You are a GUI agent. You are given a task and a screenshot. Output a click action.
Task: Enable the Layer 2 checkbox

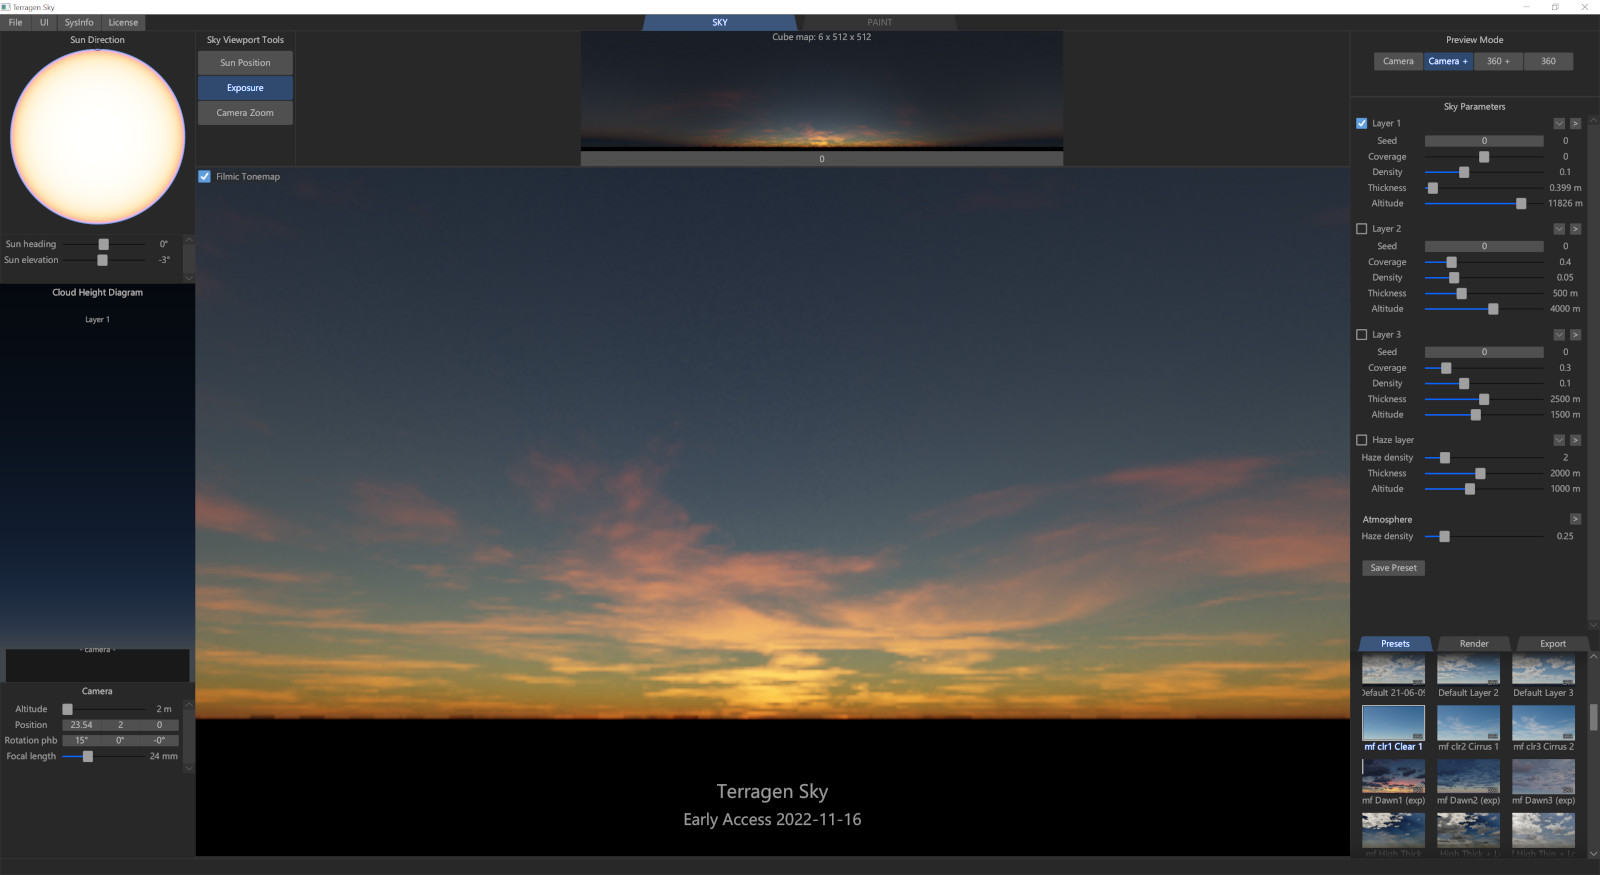point(1361,229)
